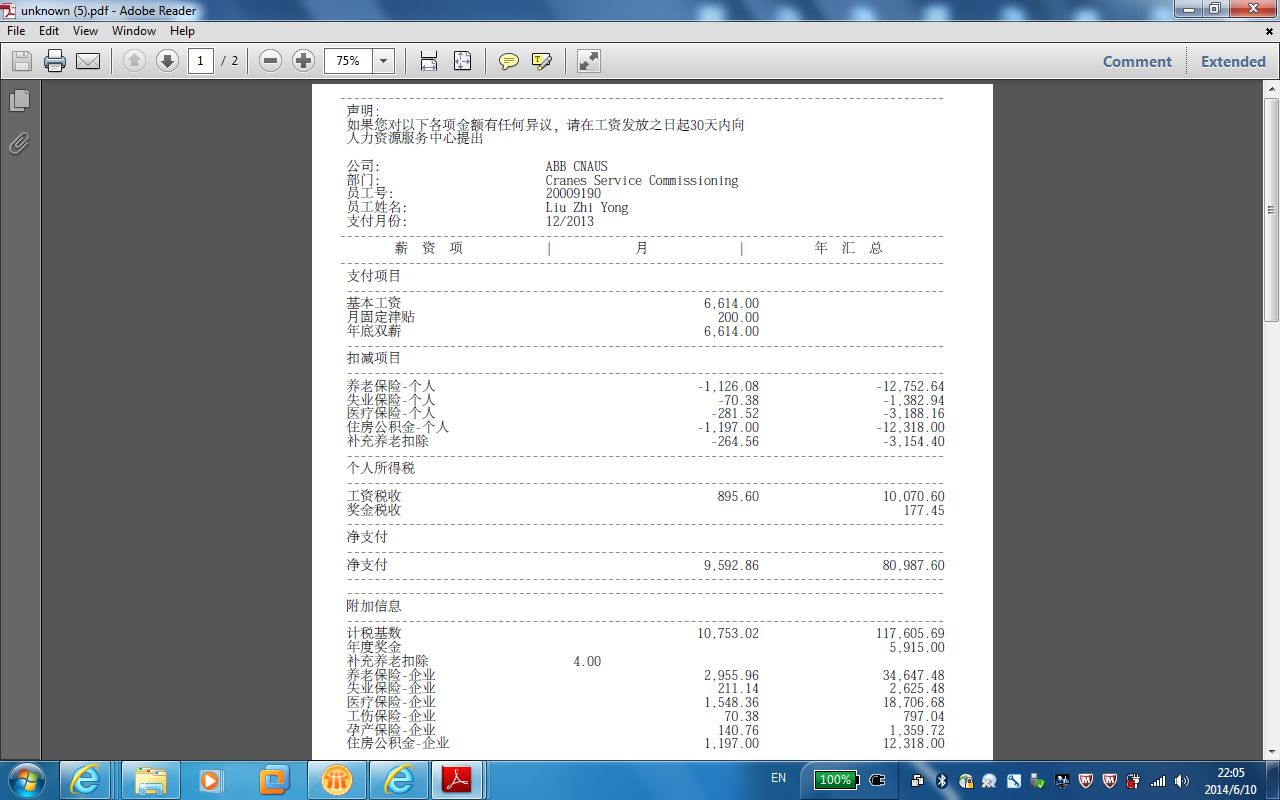The image size is (1280, 800).
Task: Open the File menu
Action: click(16, 31)
